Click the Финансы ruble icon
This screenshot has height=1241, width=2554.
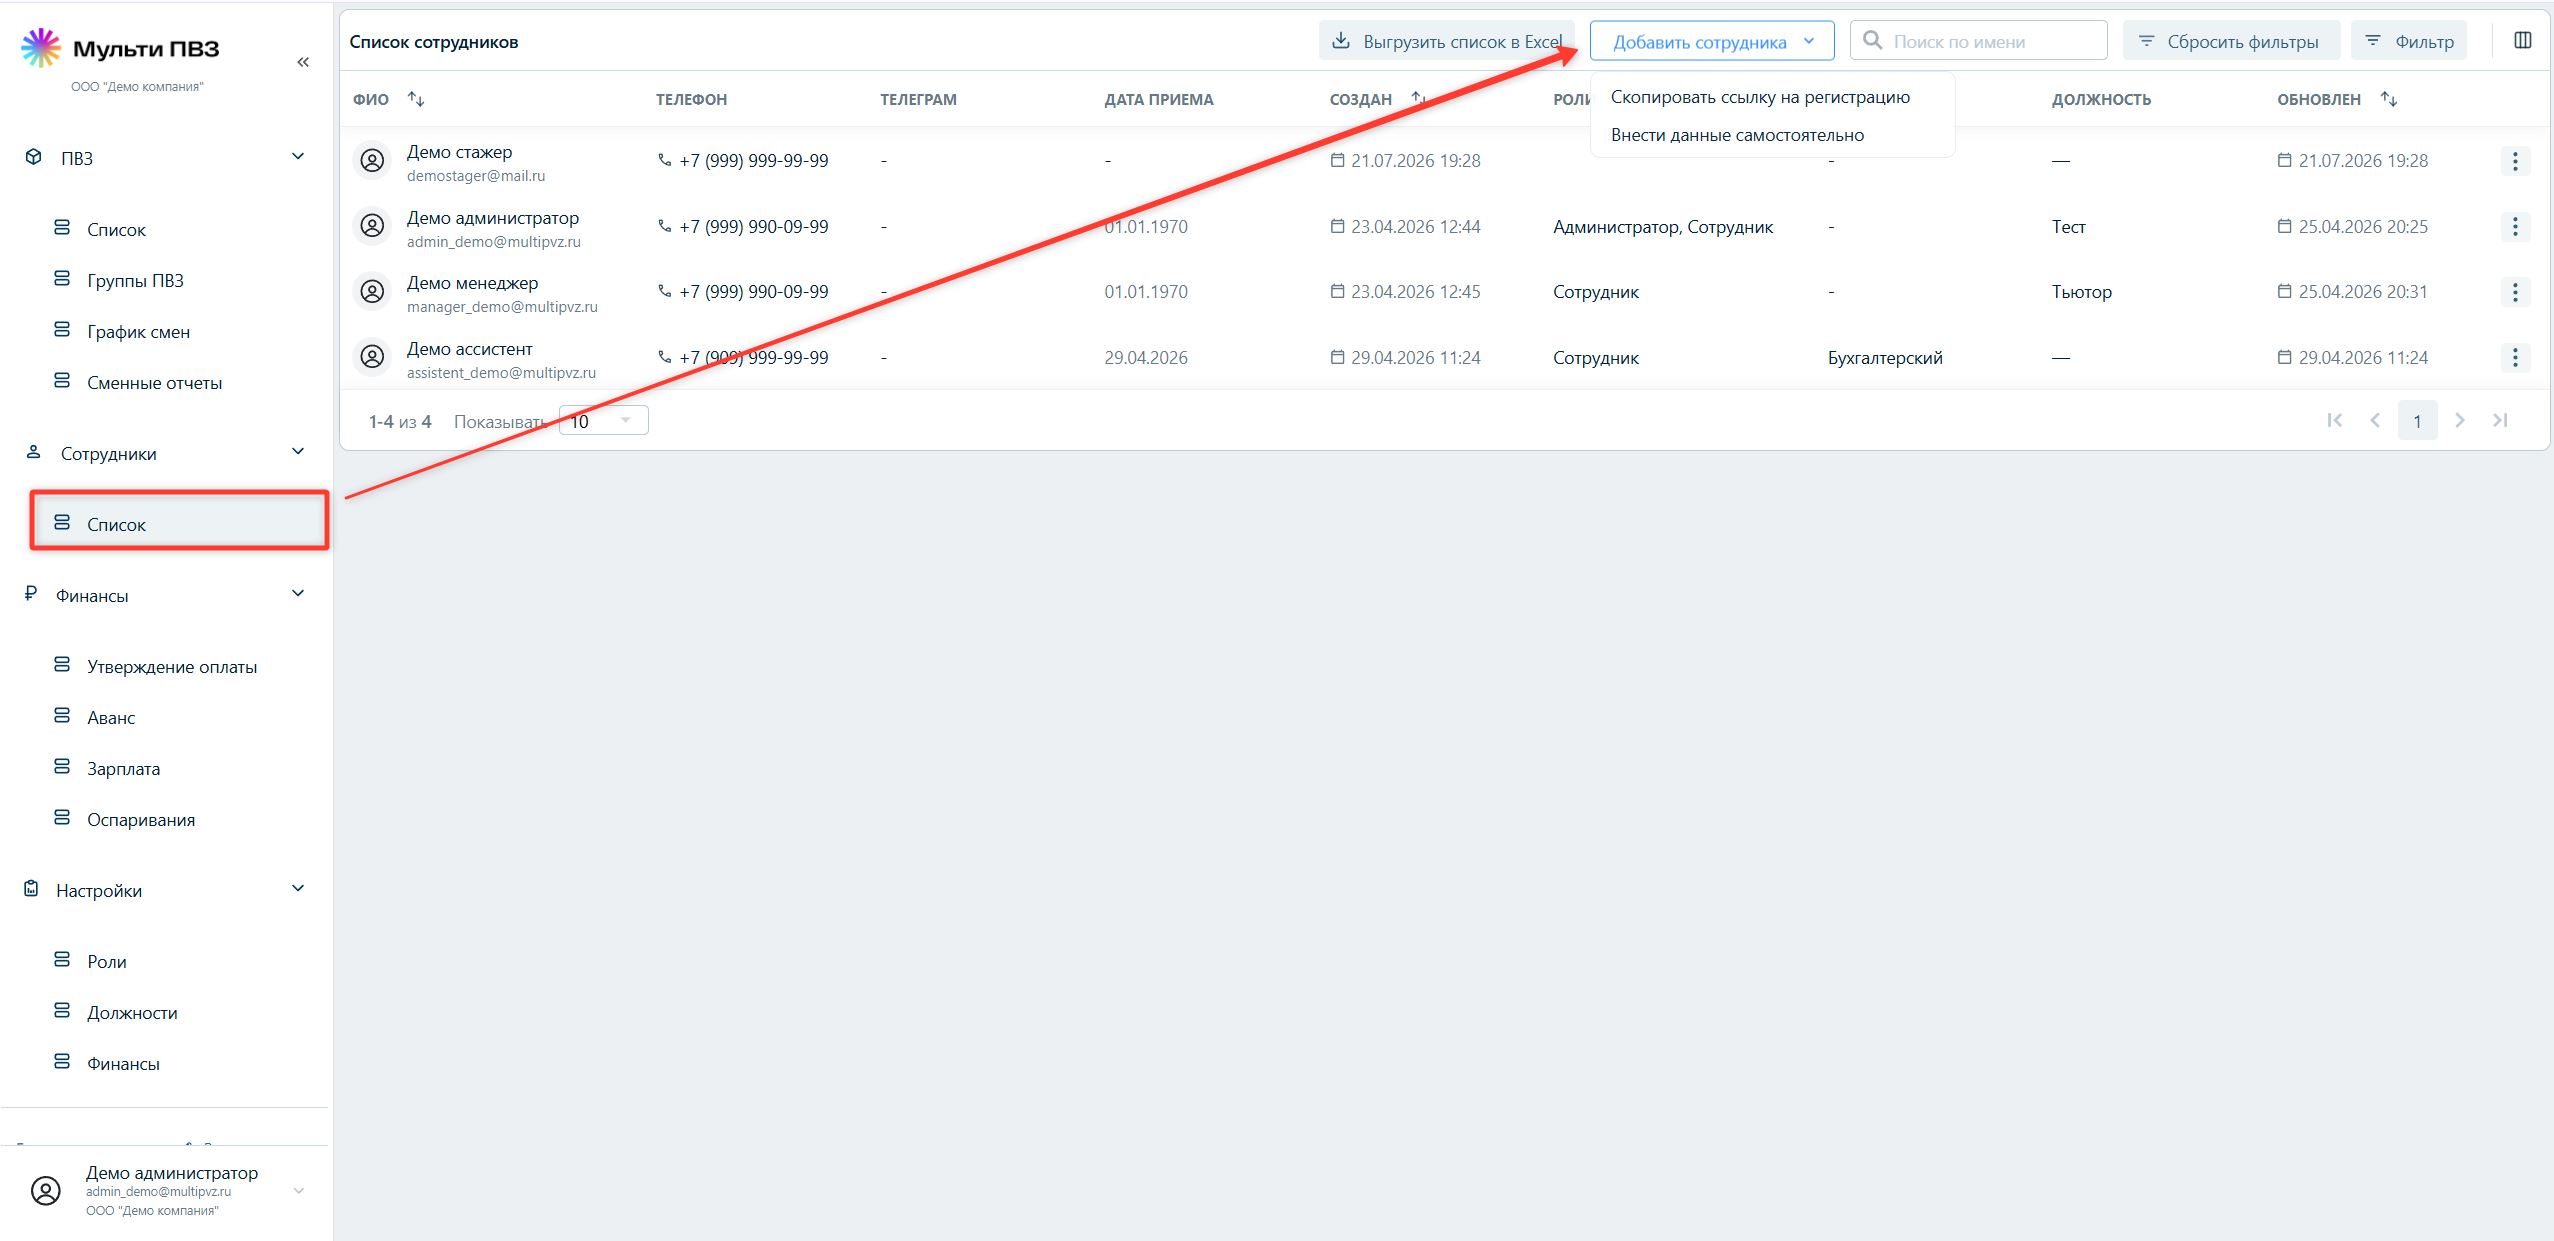pos(31,594)
